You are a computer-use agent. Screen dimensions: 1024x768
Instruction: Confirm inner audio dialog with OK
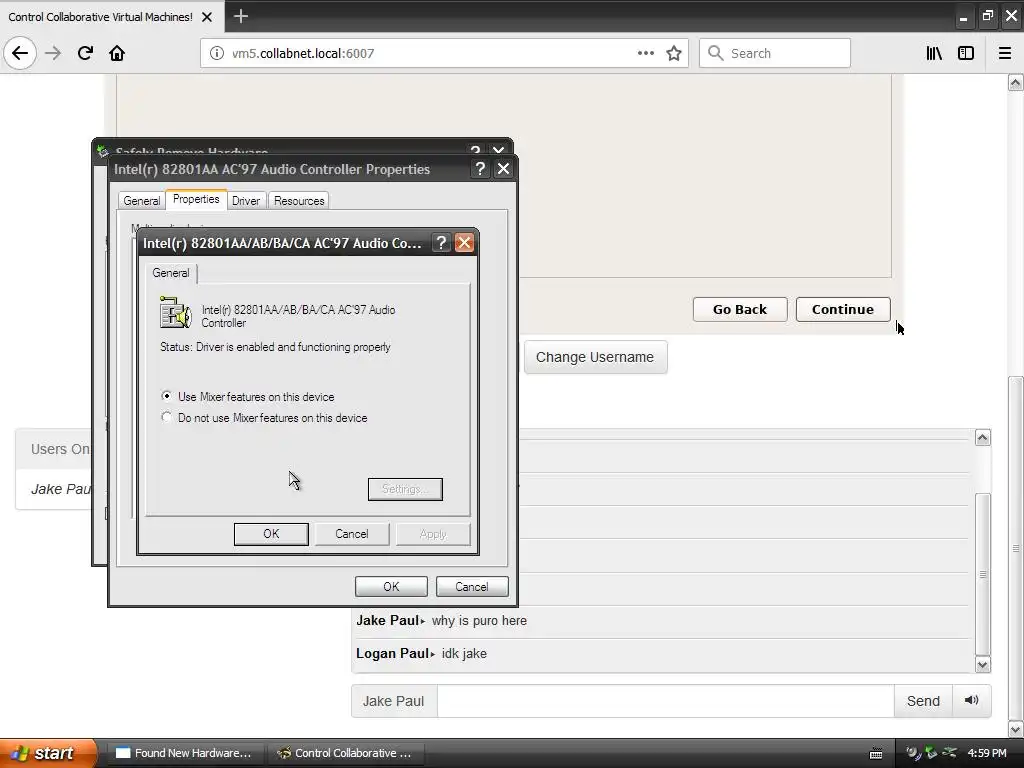pyautogui.click(x=271, y=534)
